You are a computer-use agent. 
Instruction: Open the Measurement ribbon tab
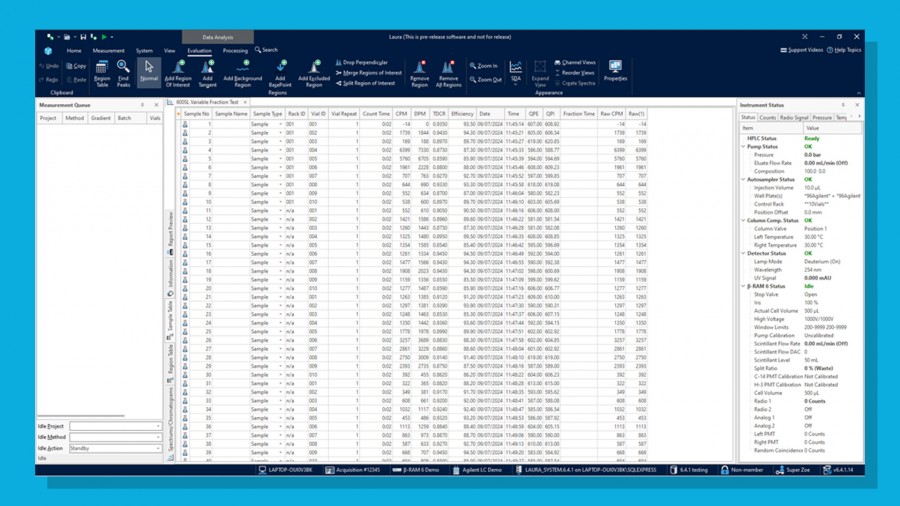point(108,50)
